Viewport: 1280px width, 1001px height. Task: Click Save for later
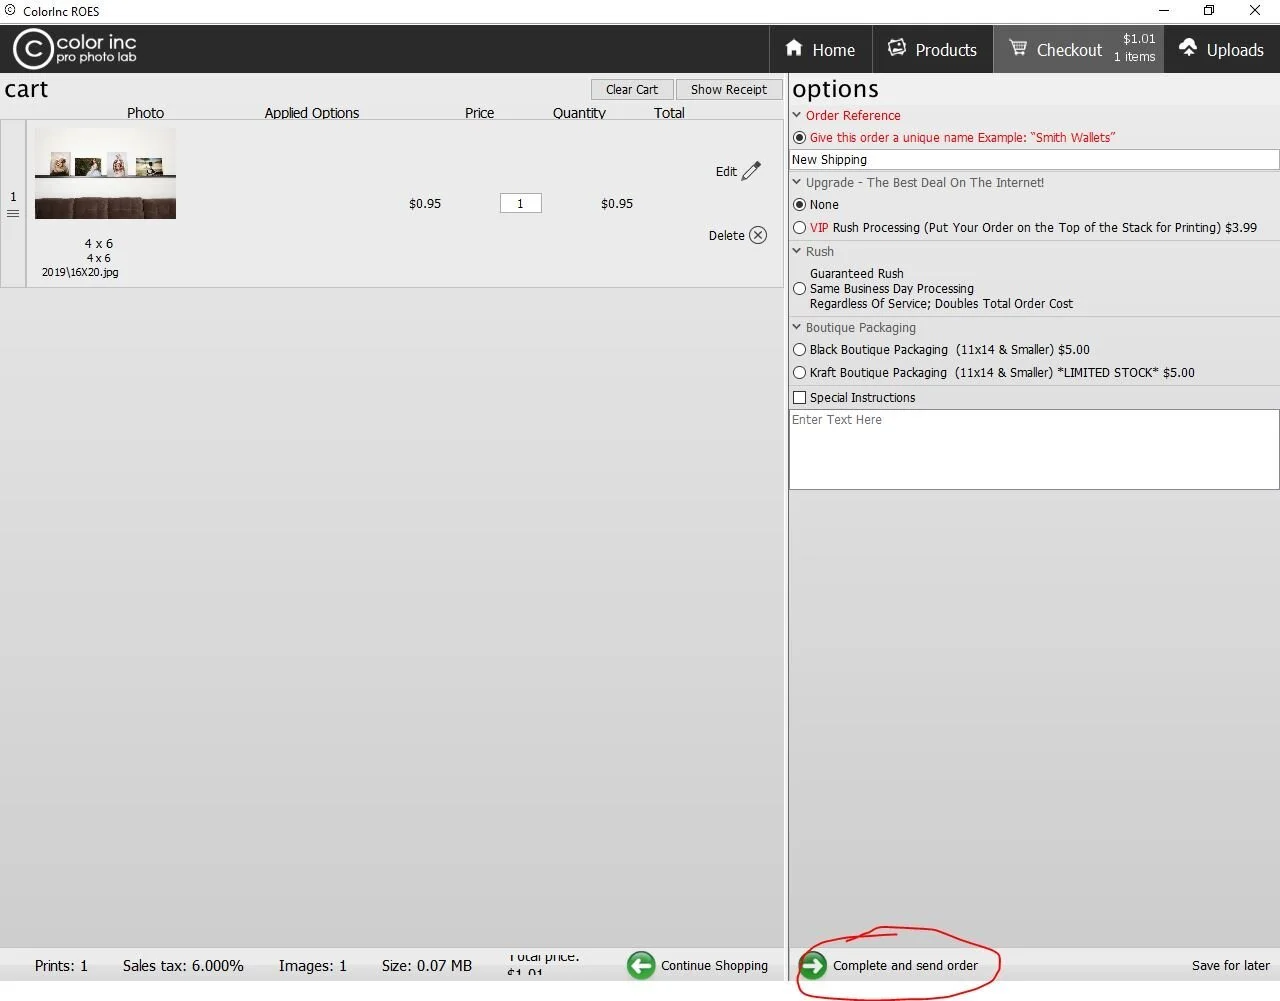tap(1230, 966)
